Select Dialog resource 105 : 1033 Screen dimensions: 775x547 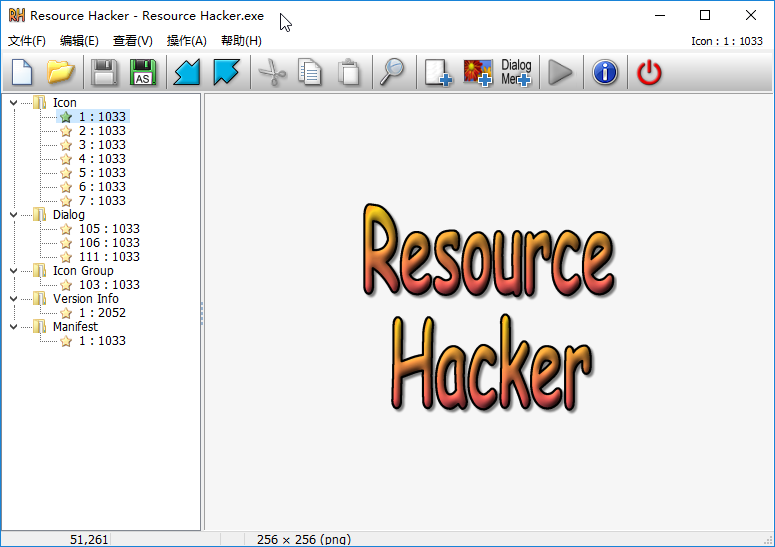pos(109,229)
